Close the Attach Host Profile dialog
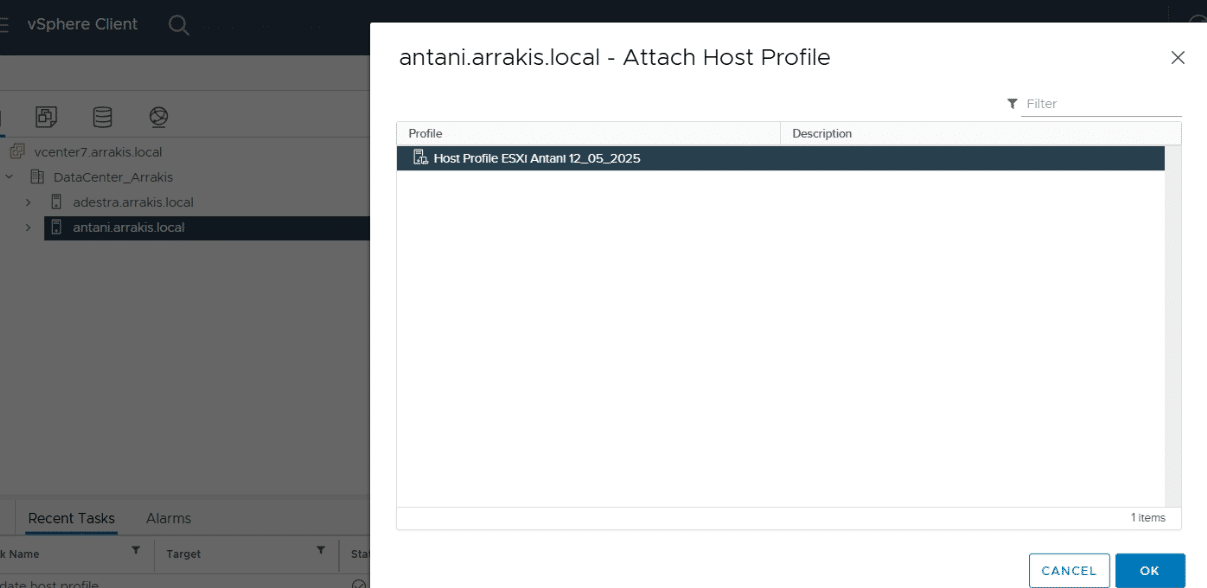The image size is (1207, 588). coord(1178,58)
